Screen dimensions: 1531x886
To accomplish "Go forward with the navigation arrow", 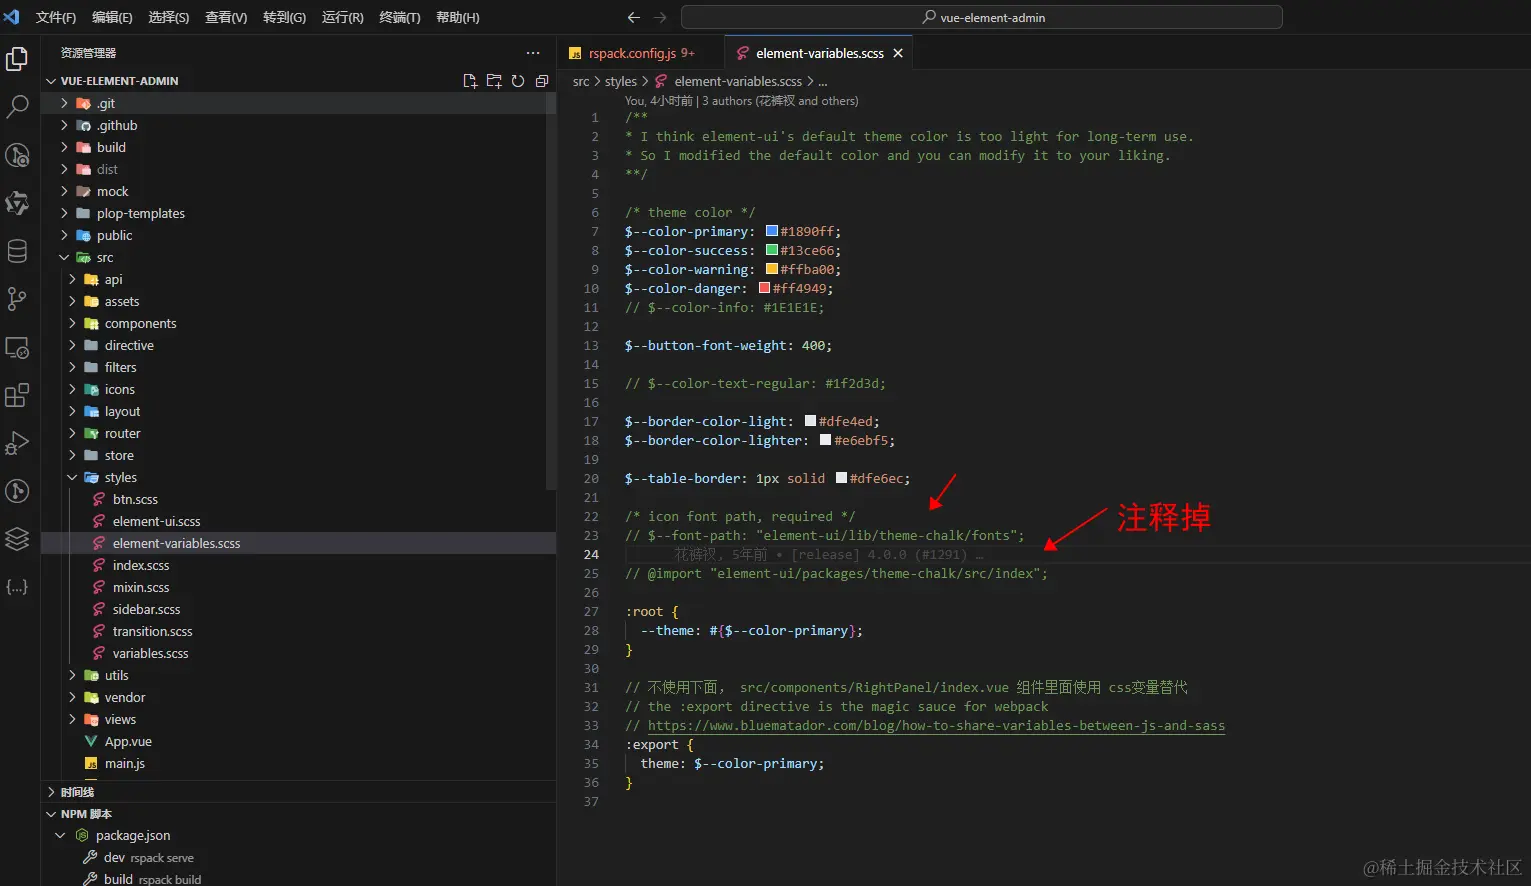I will [660, 17].
